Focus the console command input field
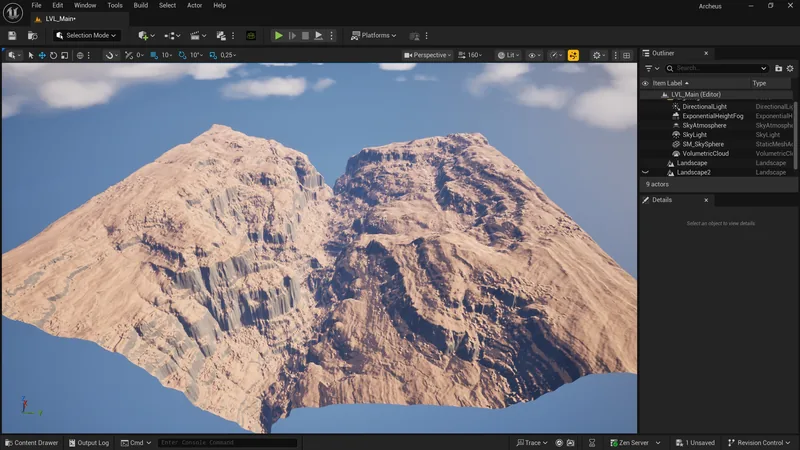The width and height of the screenshot is (800, 450). (227, 443)
